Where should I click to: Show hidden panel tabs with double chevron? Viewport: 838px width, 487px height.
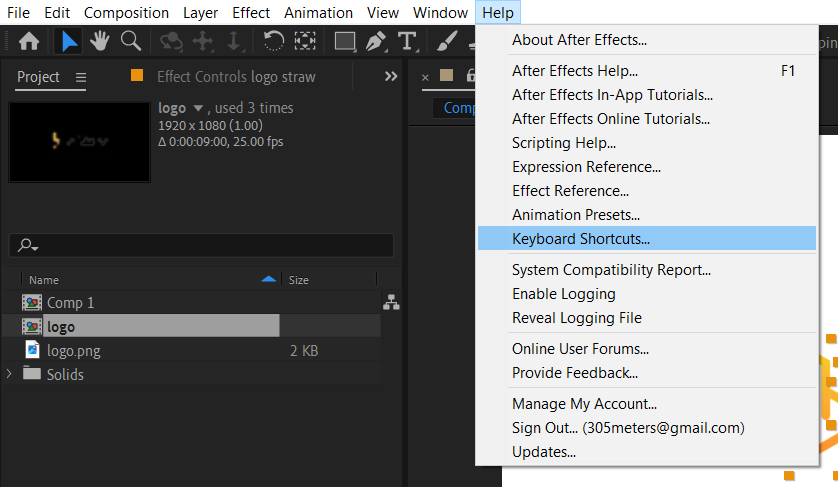click(391, 77)
